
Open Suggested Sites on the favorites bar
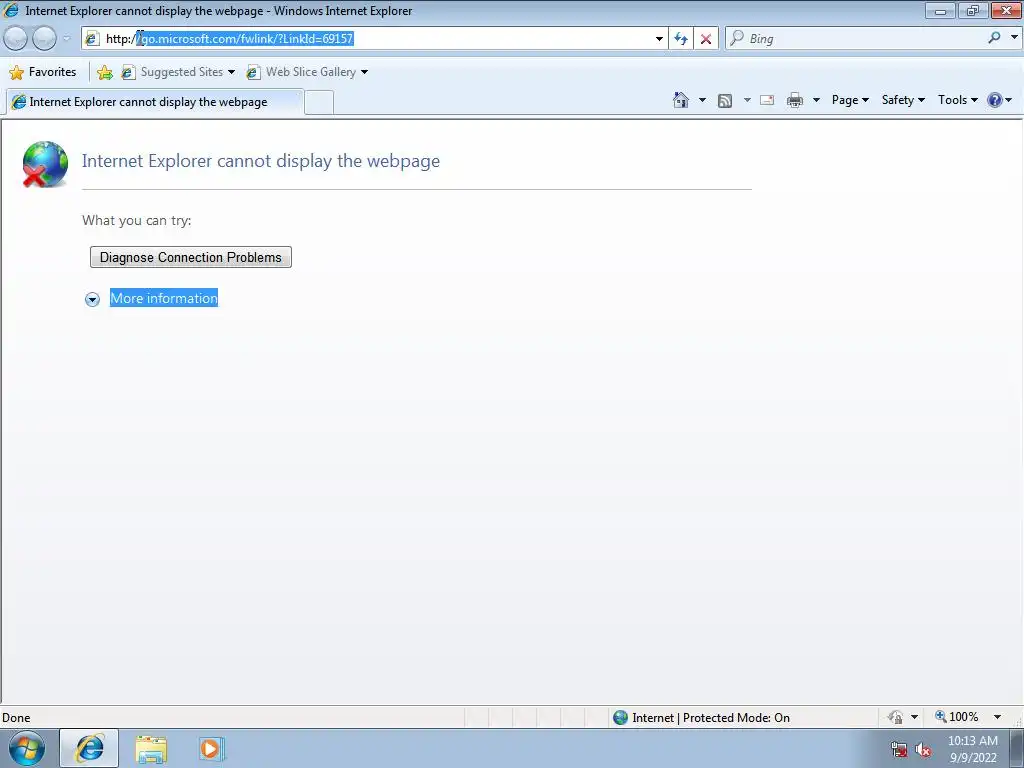click(x=178, y=72)
